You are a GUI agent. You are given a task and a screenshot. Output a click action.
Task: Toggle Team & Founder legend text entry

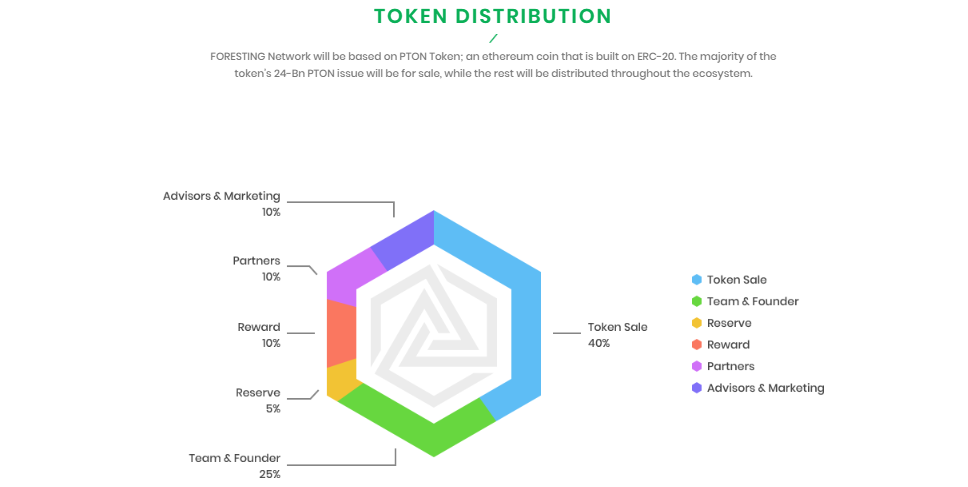pos(752,302)
